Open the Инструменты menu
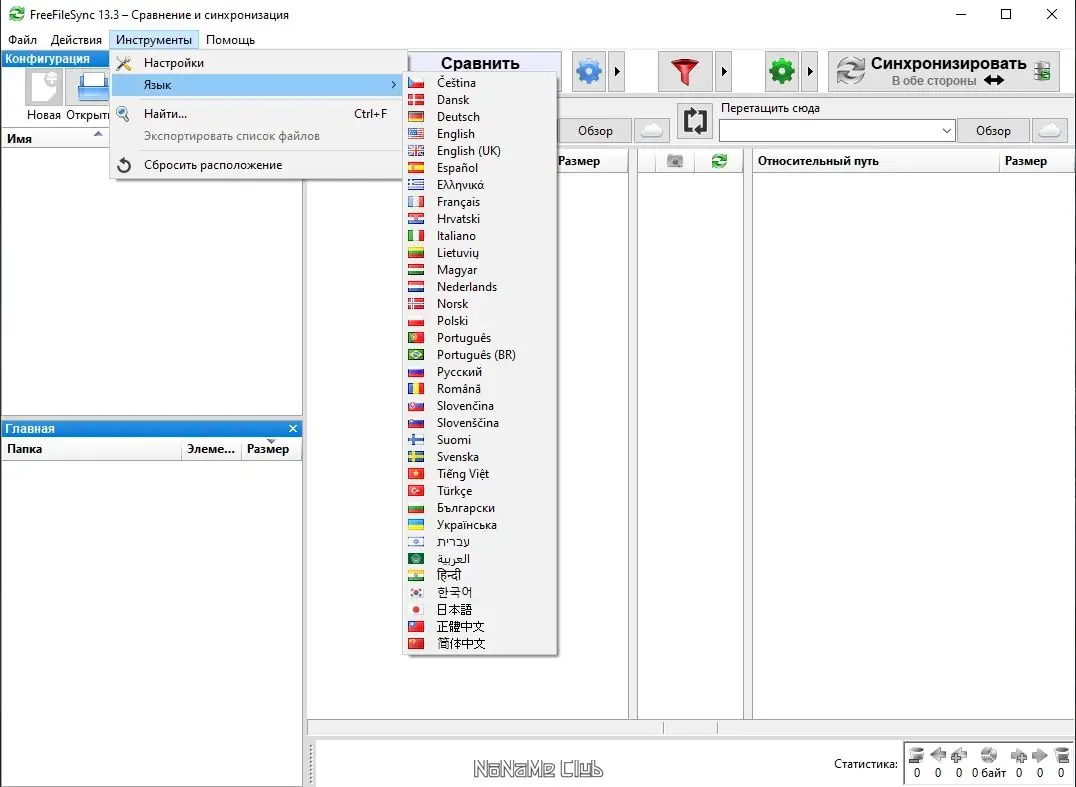Image resolution: width=1076 pixels, height=787 pixels. tap(154, 40)
